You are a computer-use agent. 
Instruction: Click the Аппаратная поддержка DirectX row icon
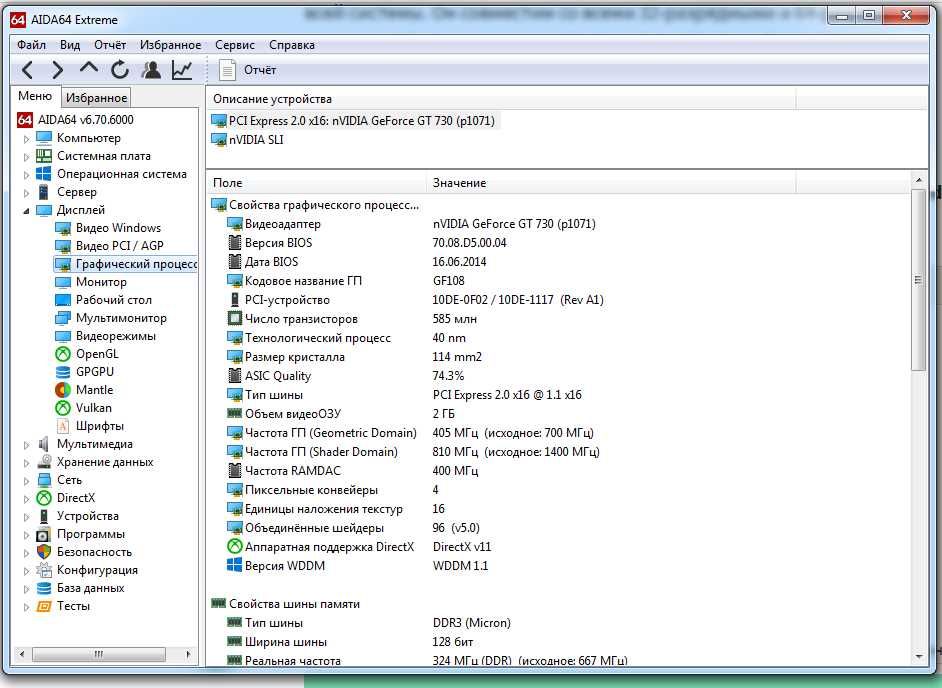coord(235,547)
